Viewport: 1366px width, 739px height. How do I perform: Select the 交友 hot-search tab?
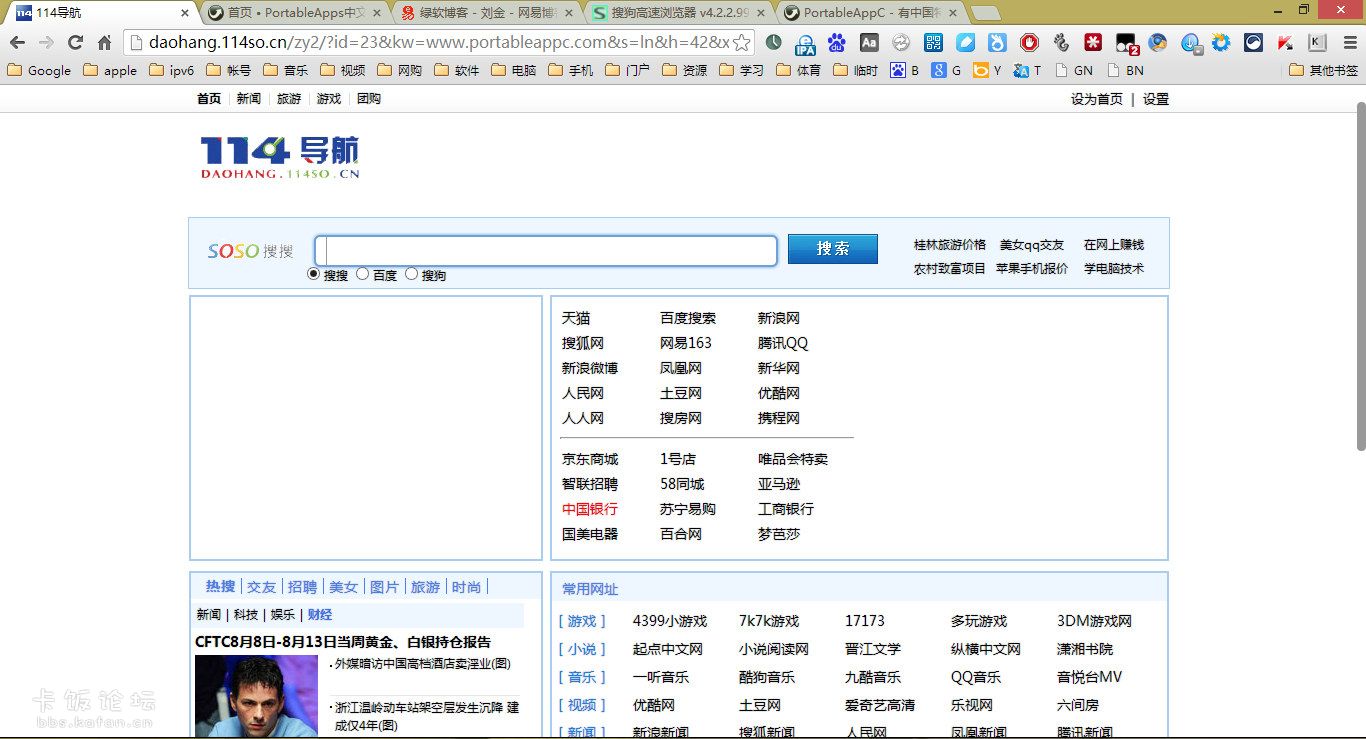(x=261, y=587)
